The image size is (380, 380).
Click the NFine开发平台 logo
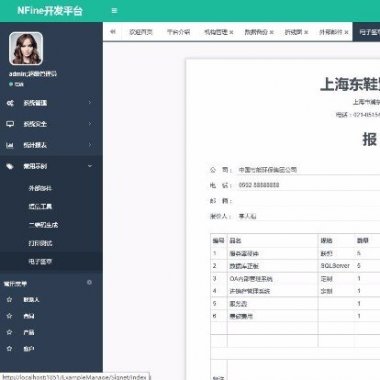50,11
